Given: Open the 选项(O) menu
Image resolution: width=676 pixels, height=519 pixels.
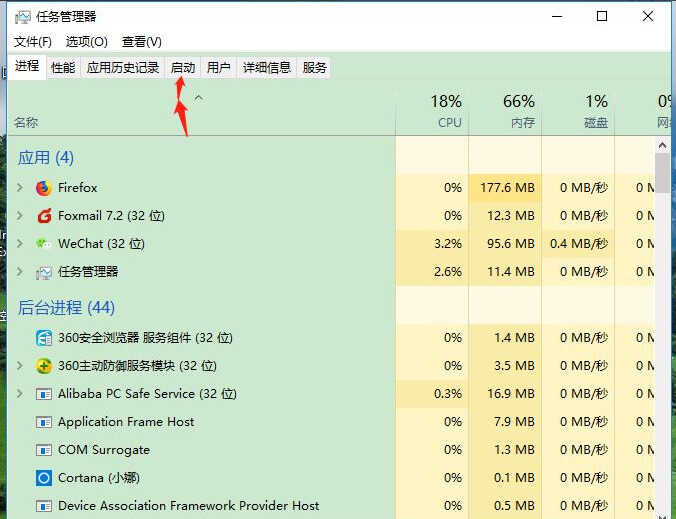Looking at the screenshot, I should pos(87,42).
